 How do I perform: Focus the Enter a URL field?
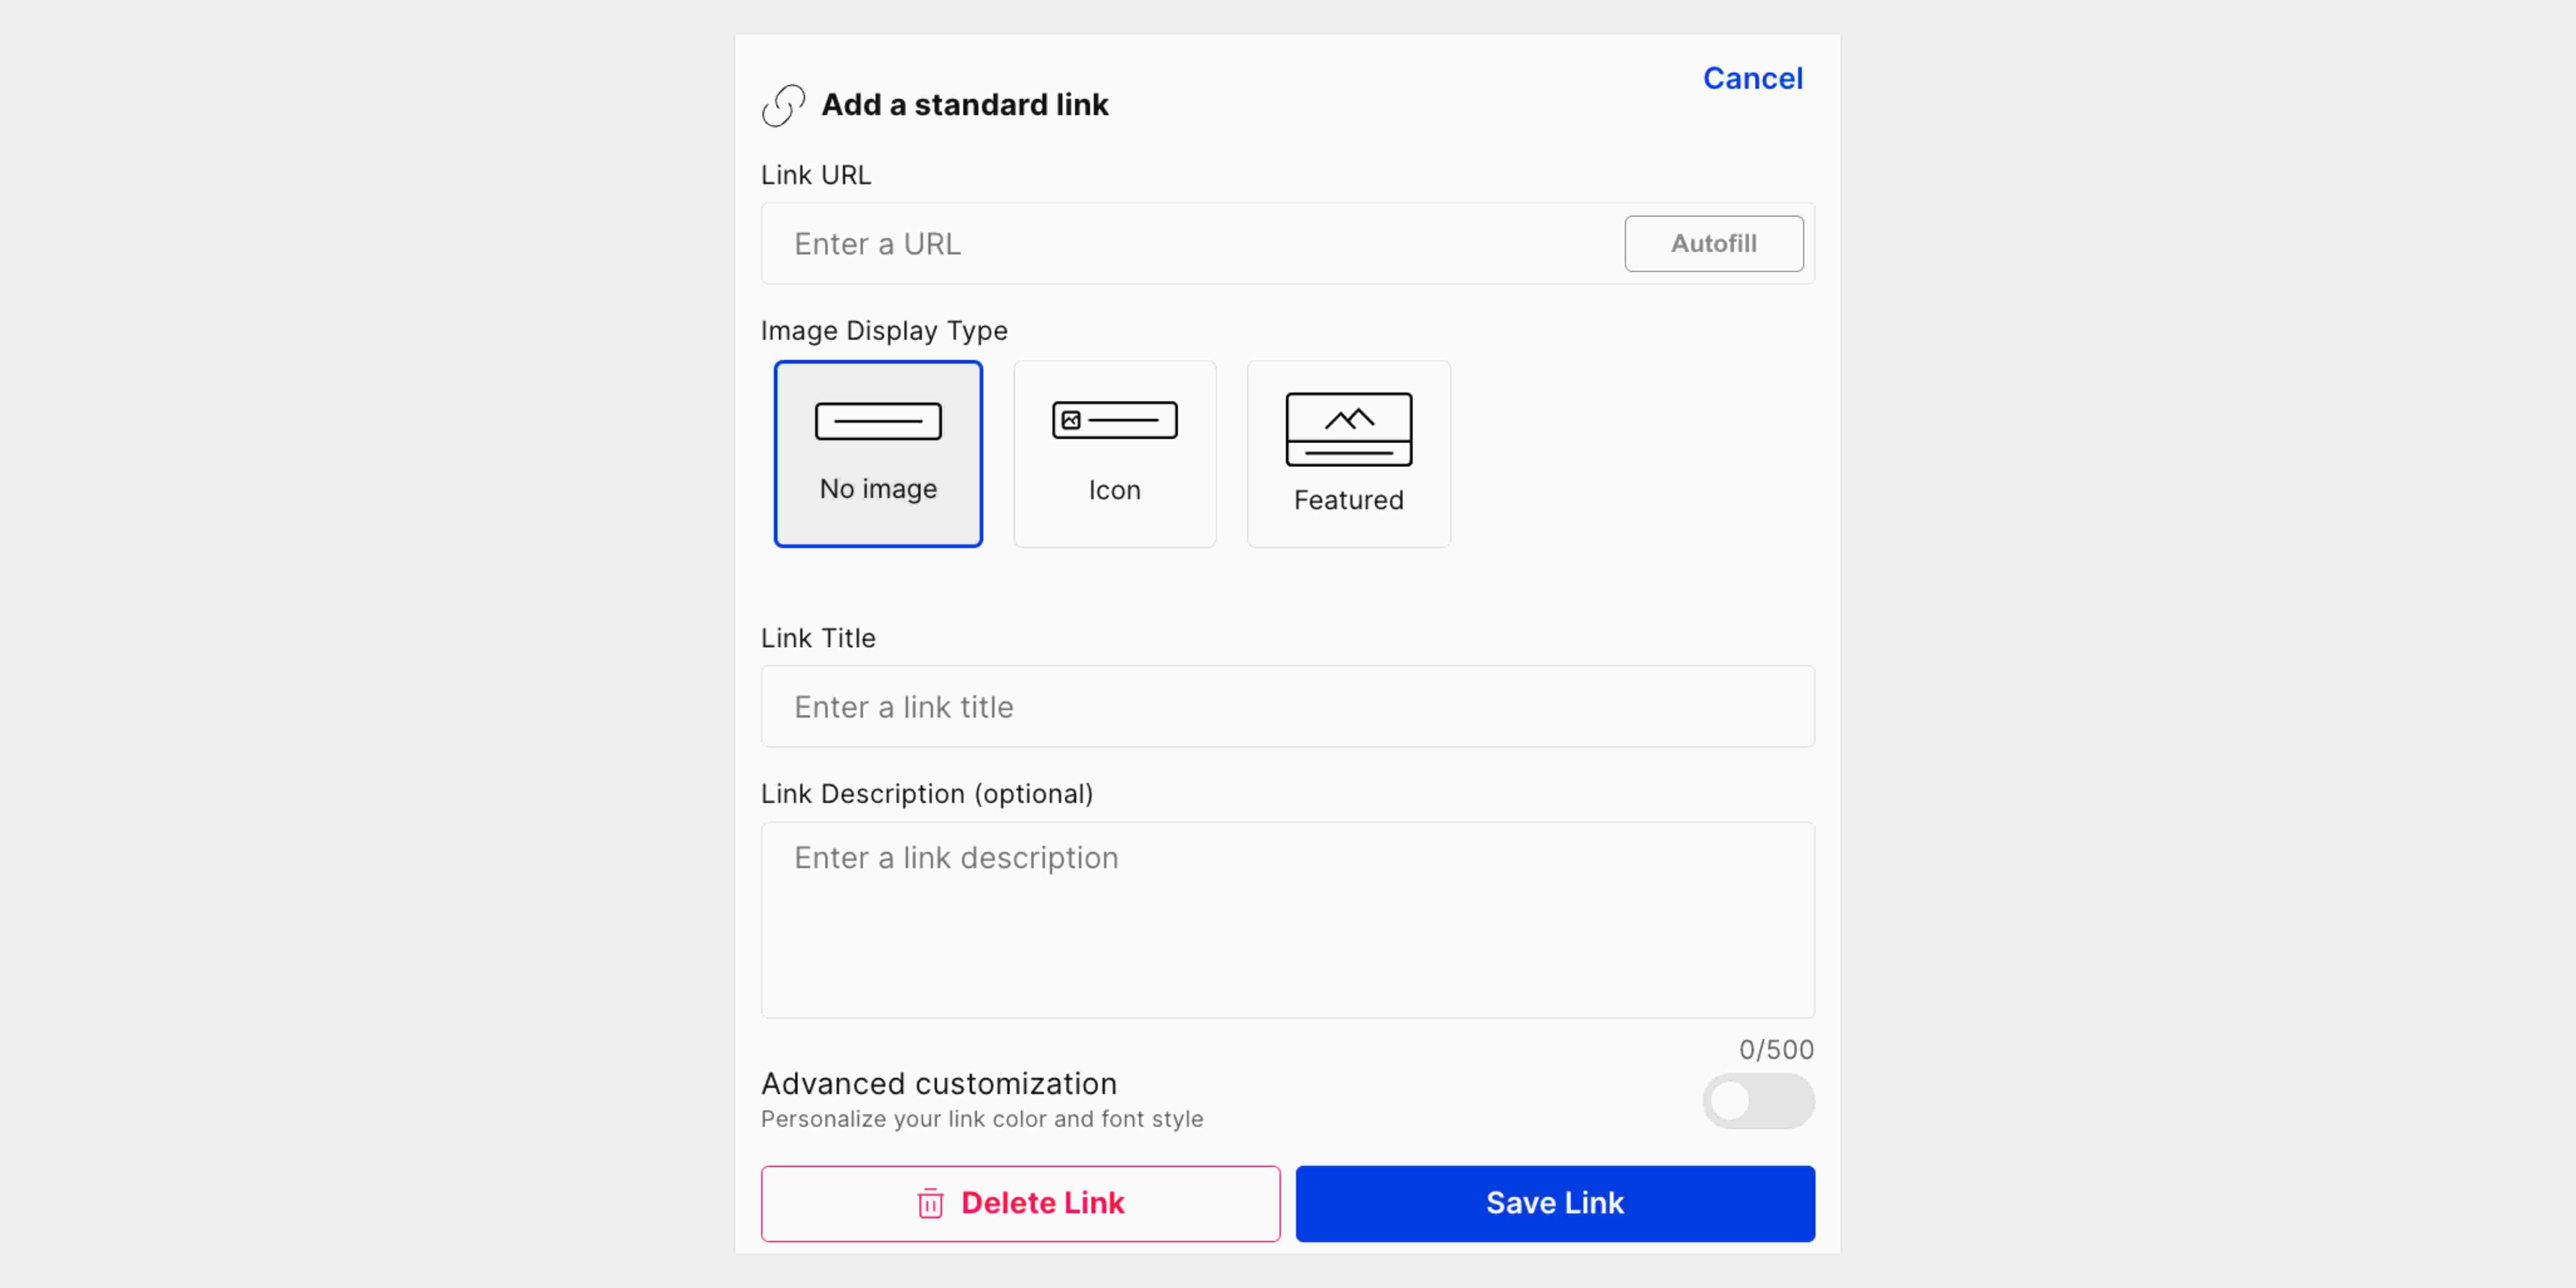(x=1190, y=244)
